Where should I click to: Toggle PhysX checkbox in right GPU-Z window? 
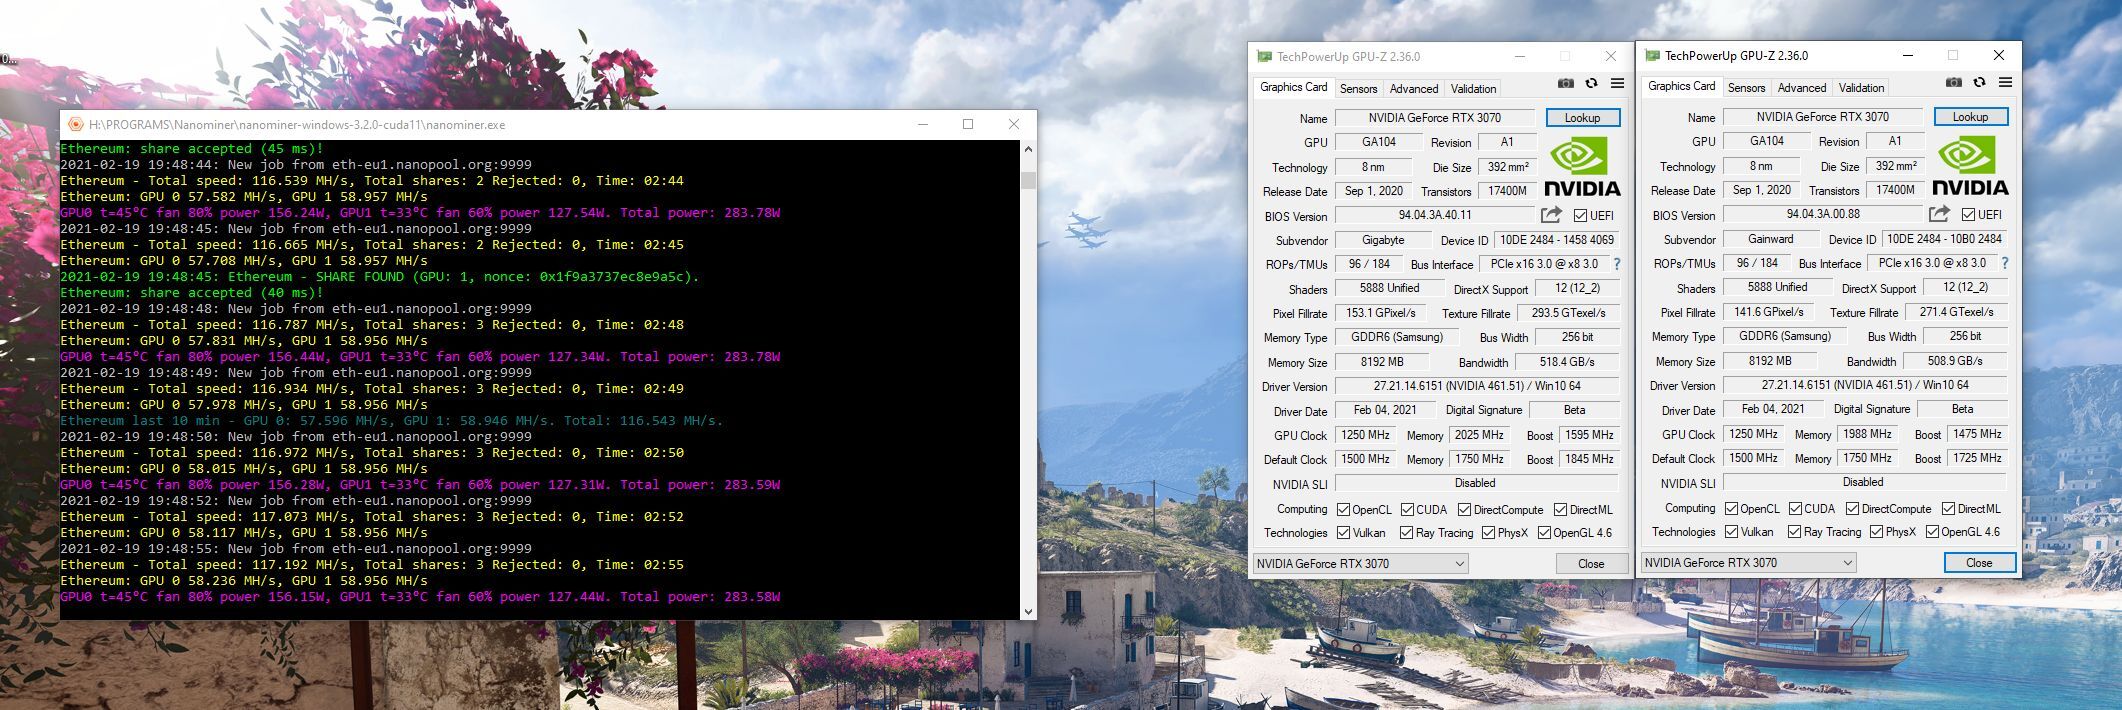pos(1876,532)
